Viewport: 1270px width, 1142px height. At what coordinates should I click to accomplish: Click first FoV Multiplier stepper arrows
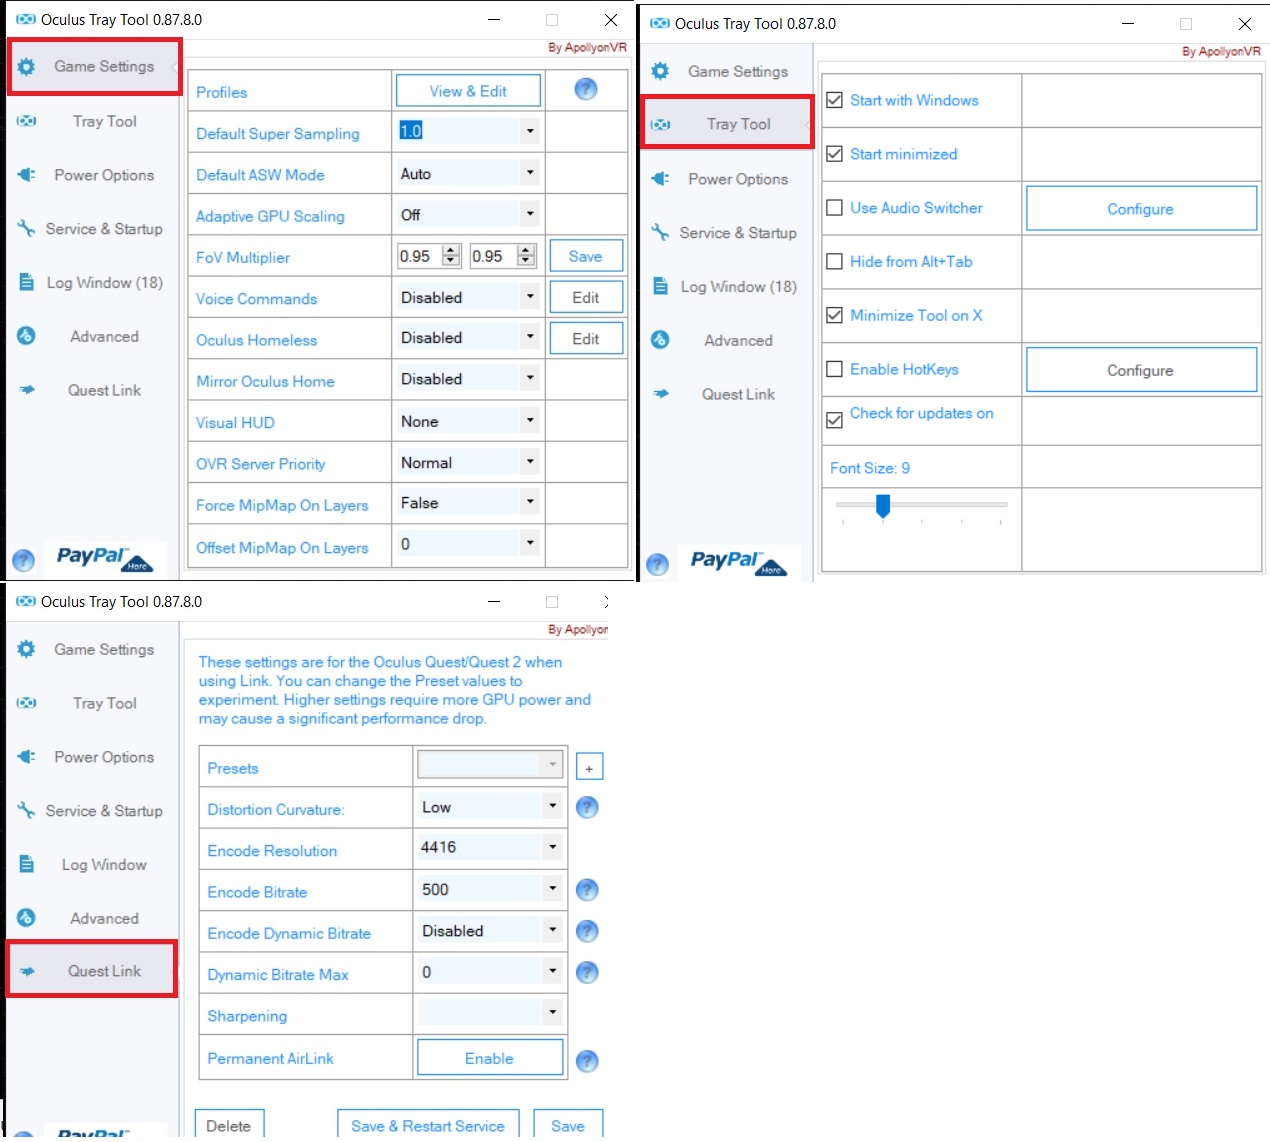click(x=452, y=256)
